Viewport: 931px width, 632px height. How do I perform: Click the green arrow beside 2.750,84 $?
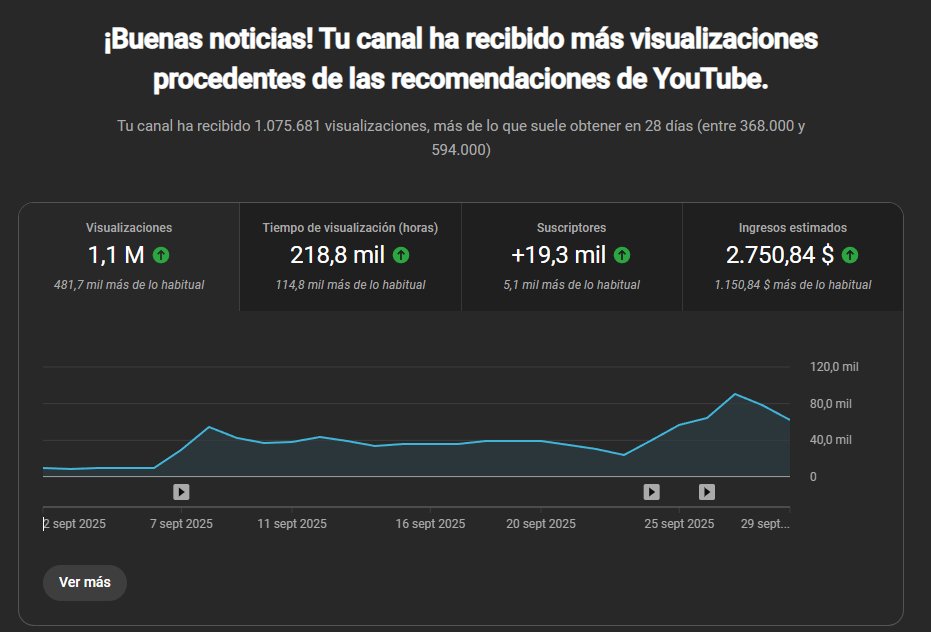point(849,256)
